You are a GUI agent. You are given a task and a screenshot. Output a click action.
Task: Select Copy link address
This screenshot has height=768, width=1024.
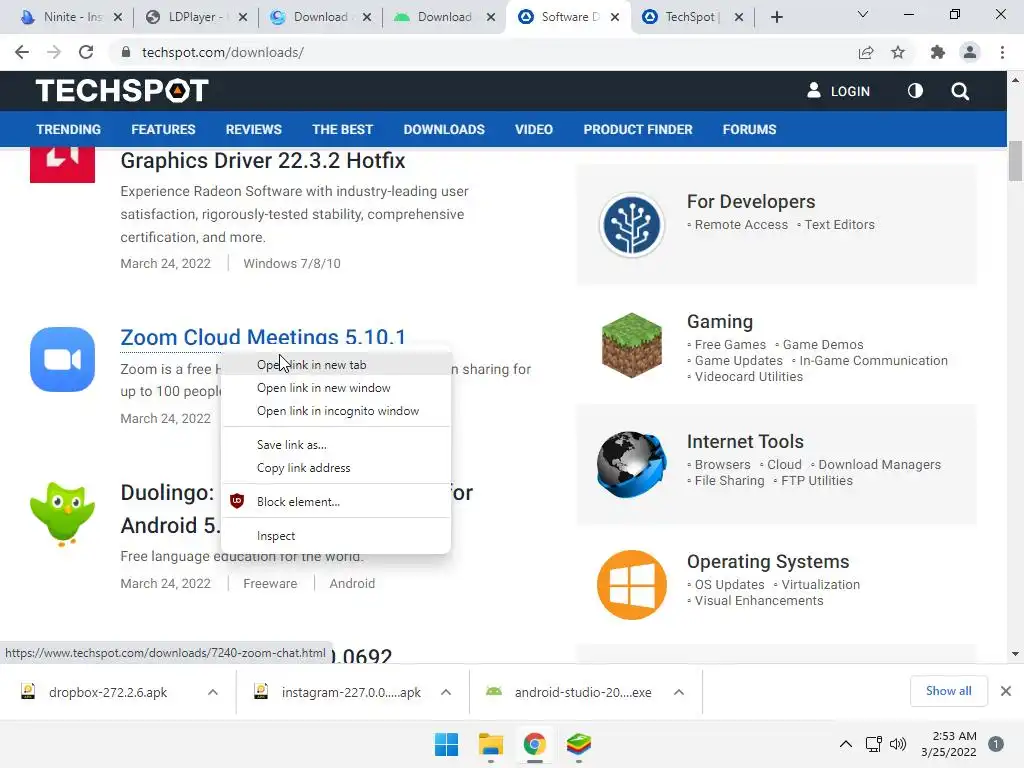336,468
